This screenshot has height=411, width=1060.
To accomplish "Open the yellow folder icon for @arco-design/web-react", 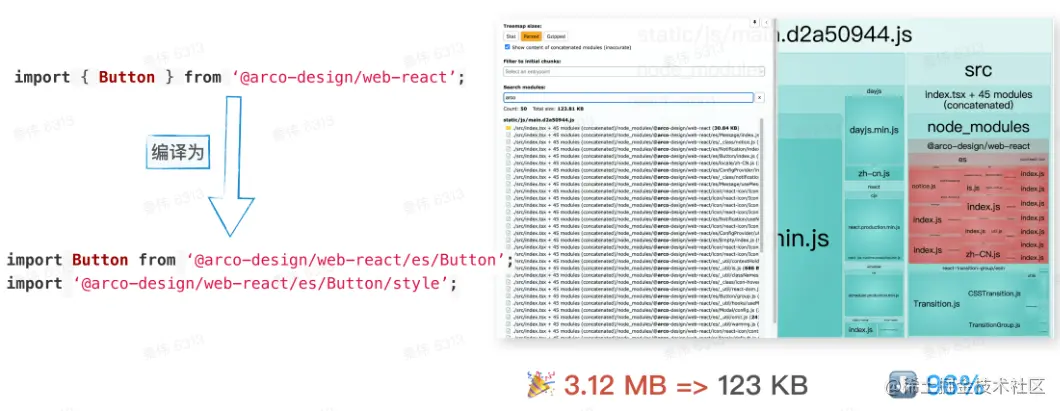I will [508, 128].
